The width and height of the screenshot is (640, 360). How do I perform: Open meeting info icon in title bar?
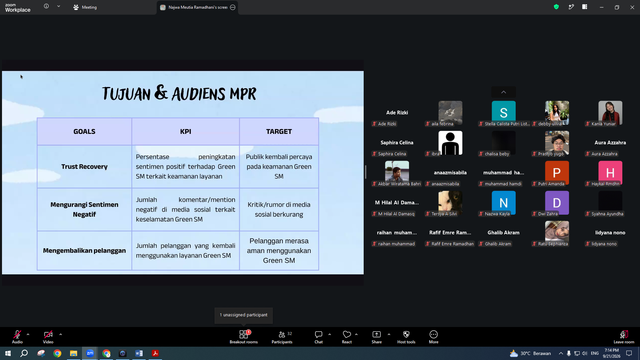[x=46, y=7]
